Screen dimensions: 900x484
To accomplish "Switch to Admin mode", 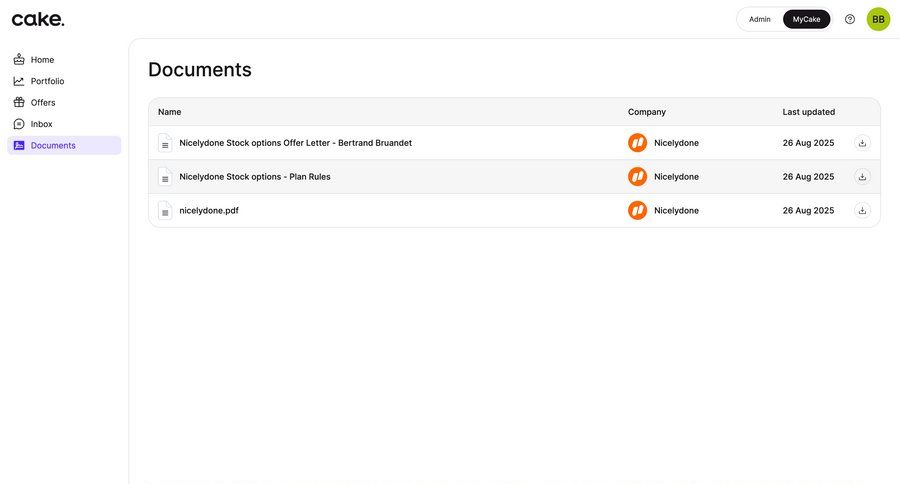I will [760, 19].
